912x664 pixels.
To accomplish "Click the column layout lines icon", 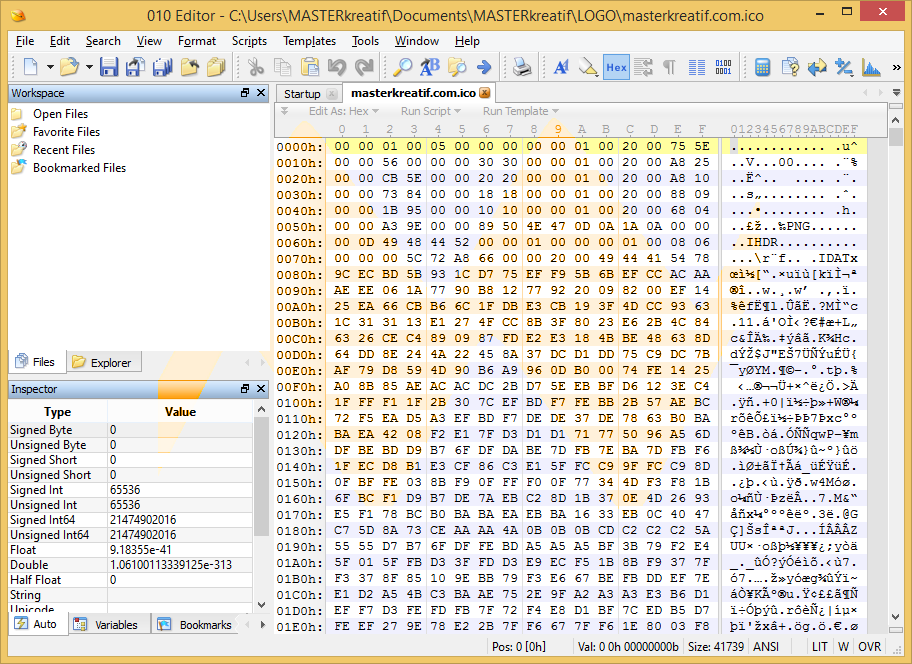I will (x=697, y=67).
